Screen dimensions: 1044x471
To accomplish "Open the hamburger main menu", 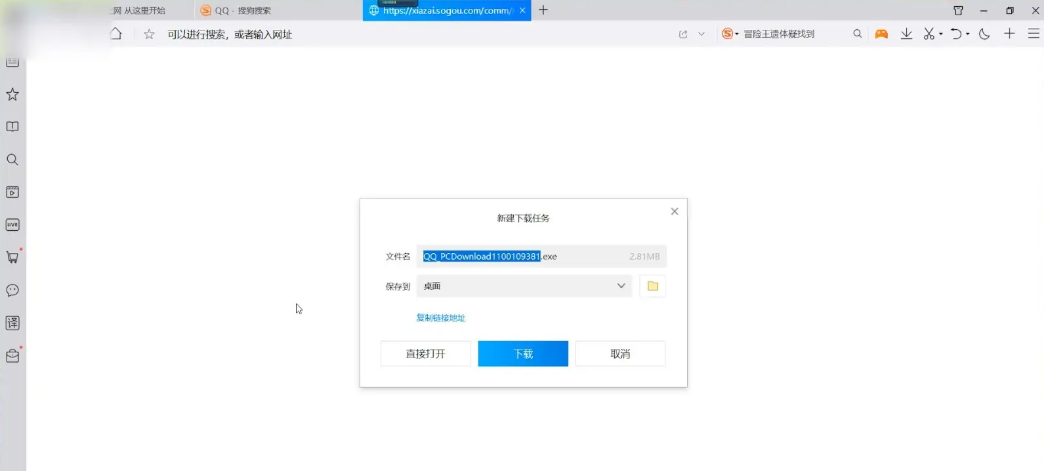I will (x=1033, y=34).
